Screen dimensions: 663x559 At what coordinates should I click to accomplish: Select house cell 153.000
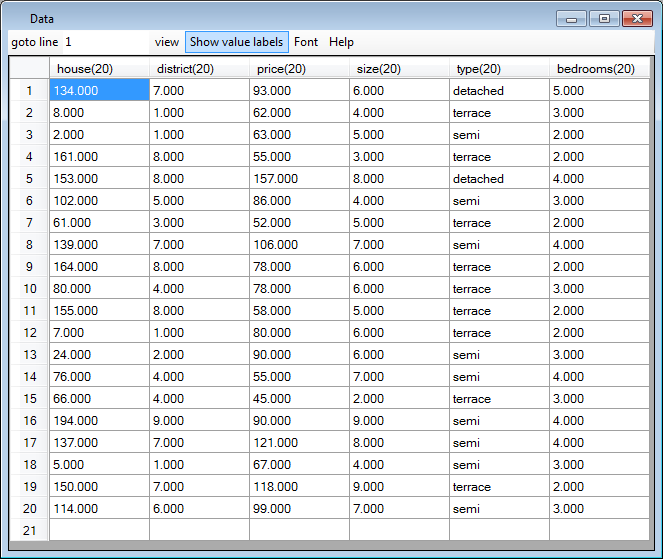click(x=99, y=178)
